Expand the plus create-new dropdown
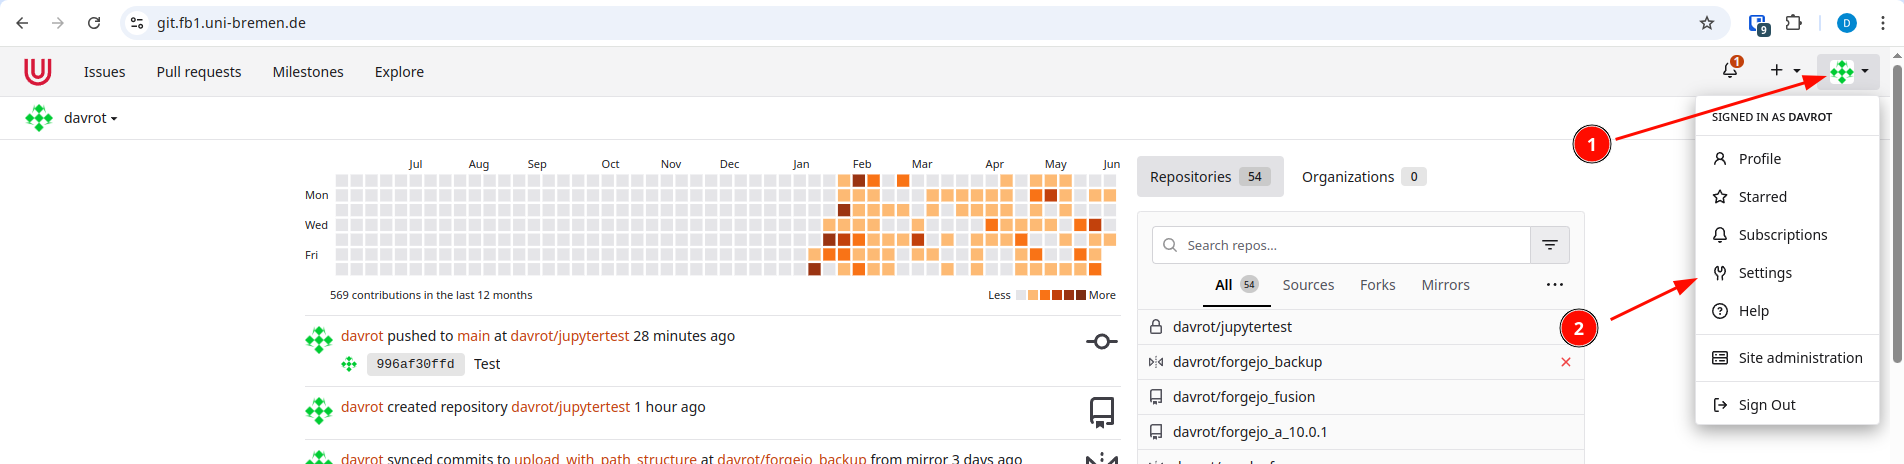Viewport: 1904px width, 464px height. 1784,70
